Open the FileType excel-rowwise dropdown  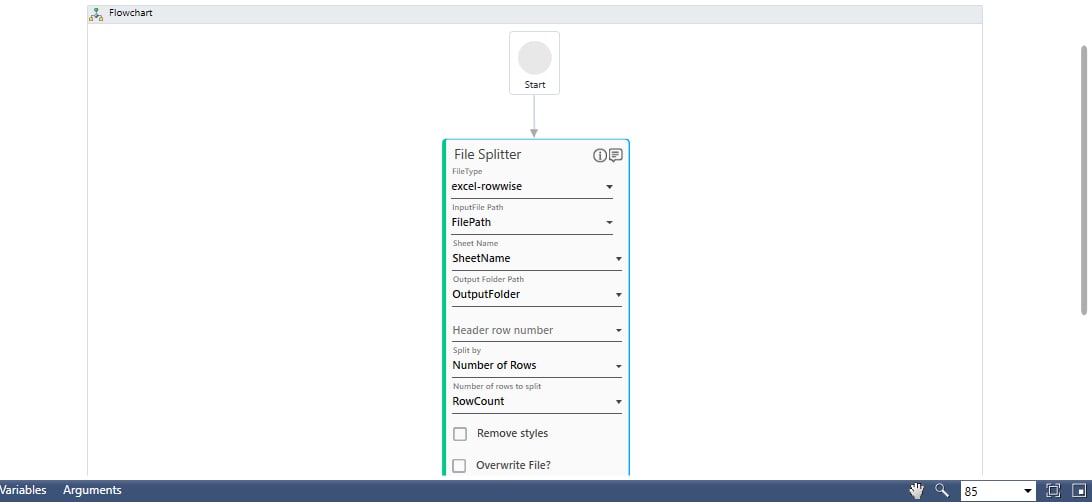(x=609, y=187)
